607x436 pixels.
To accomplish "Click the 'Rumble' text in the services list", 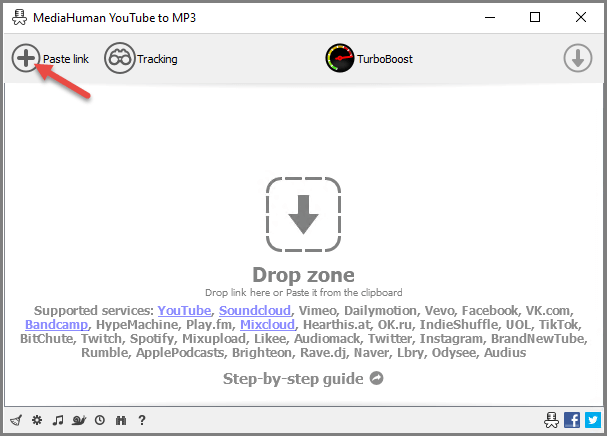I will (x=105, y=353).
